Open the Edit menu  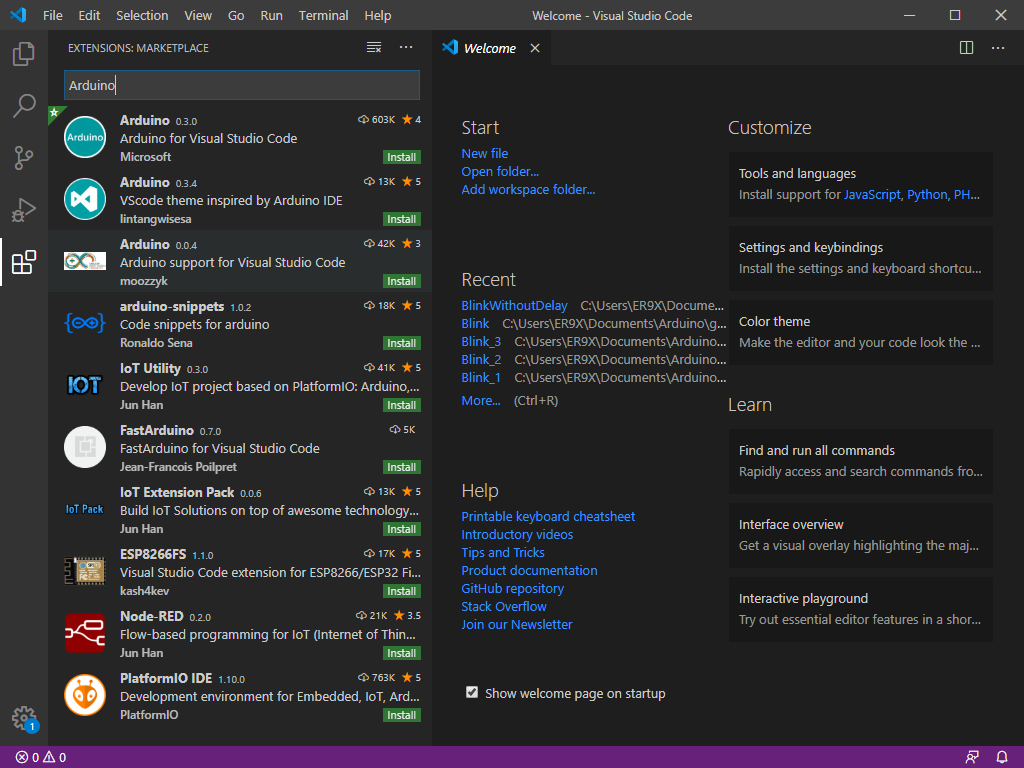click(89, 16)
